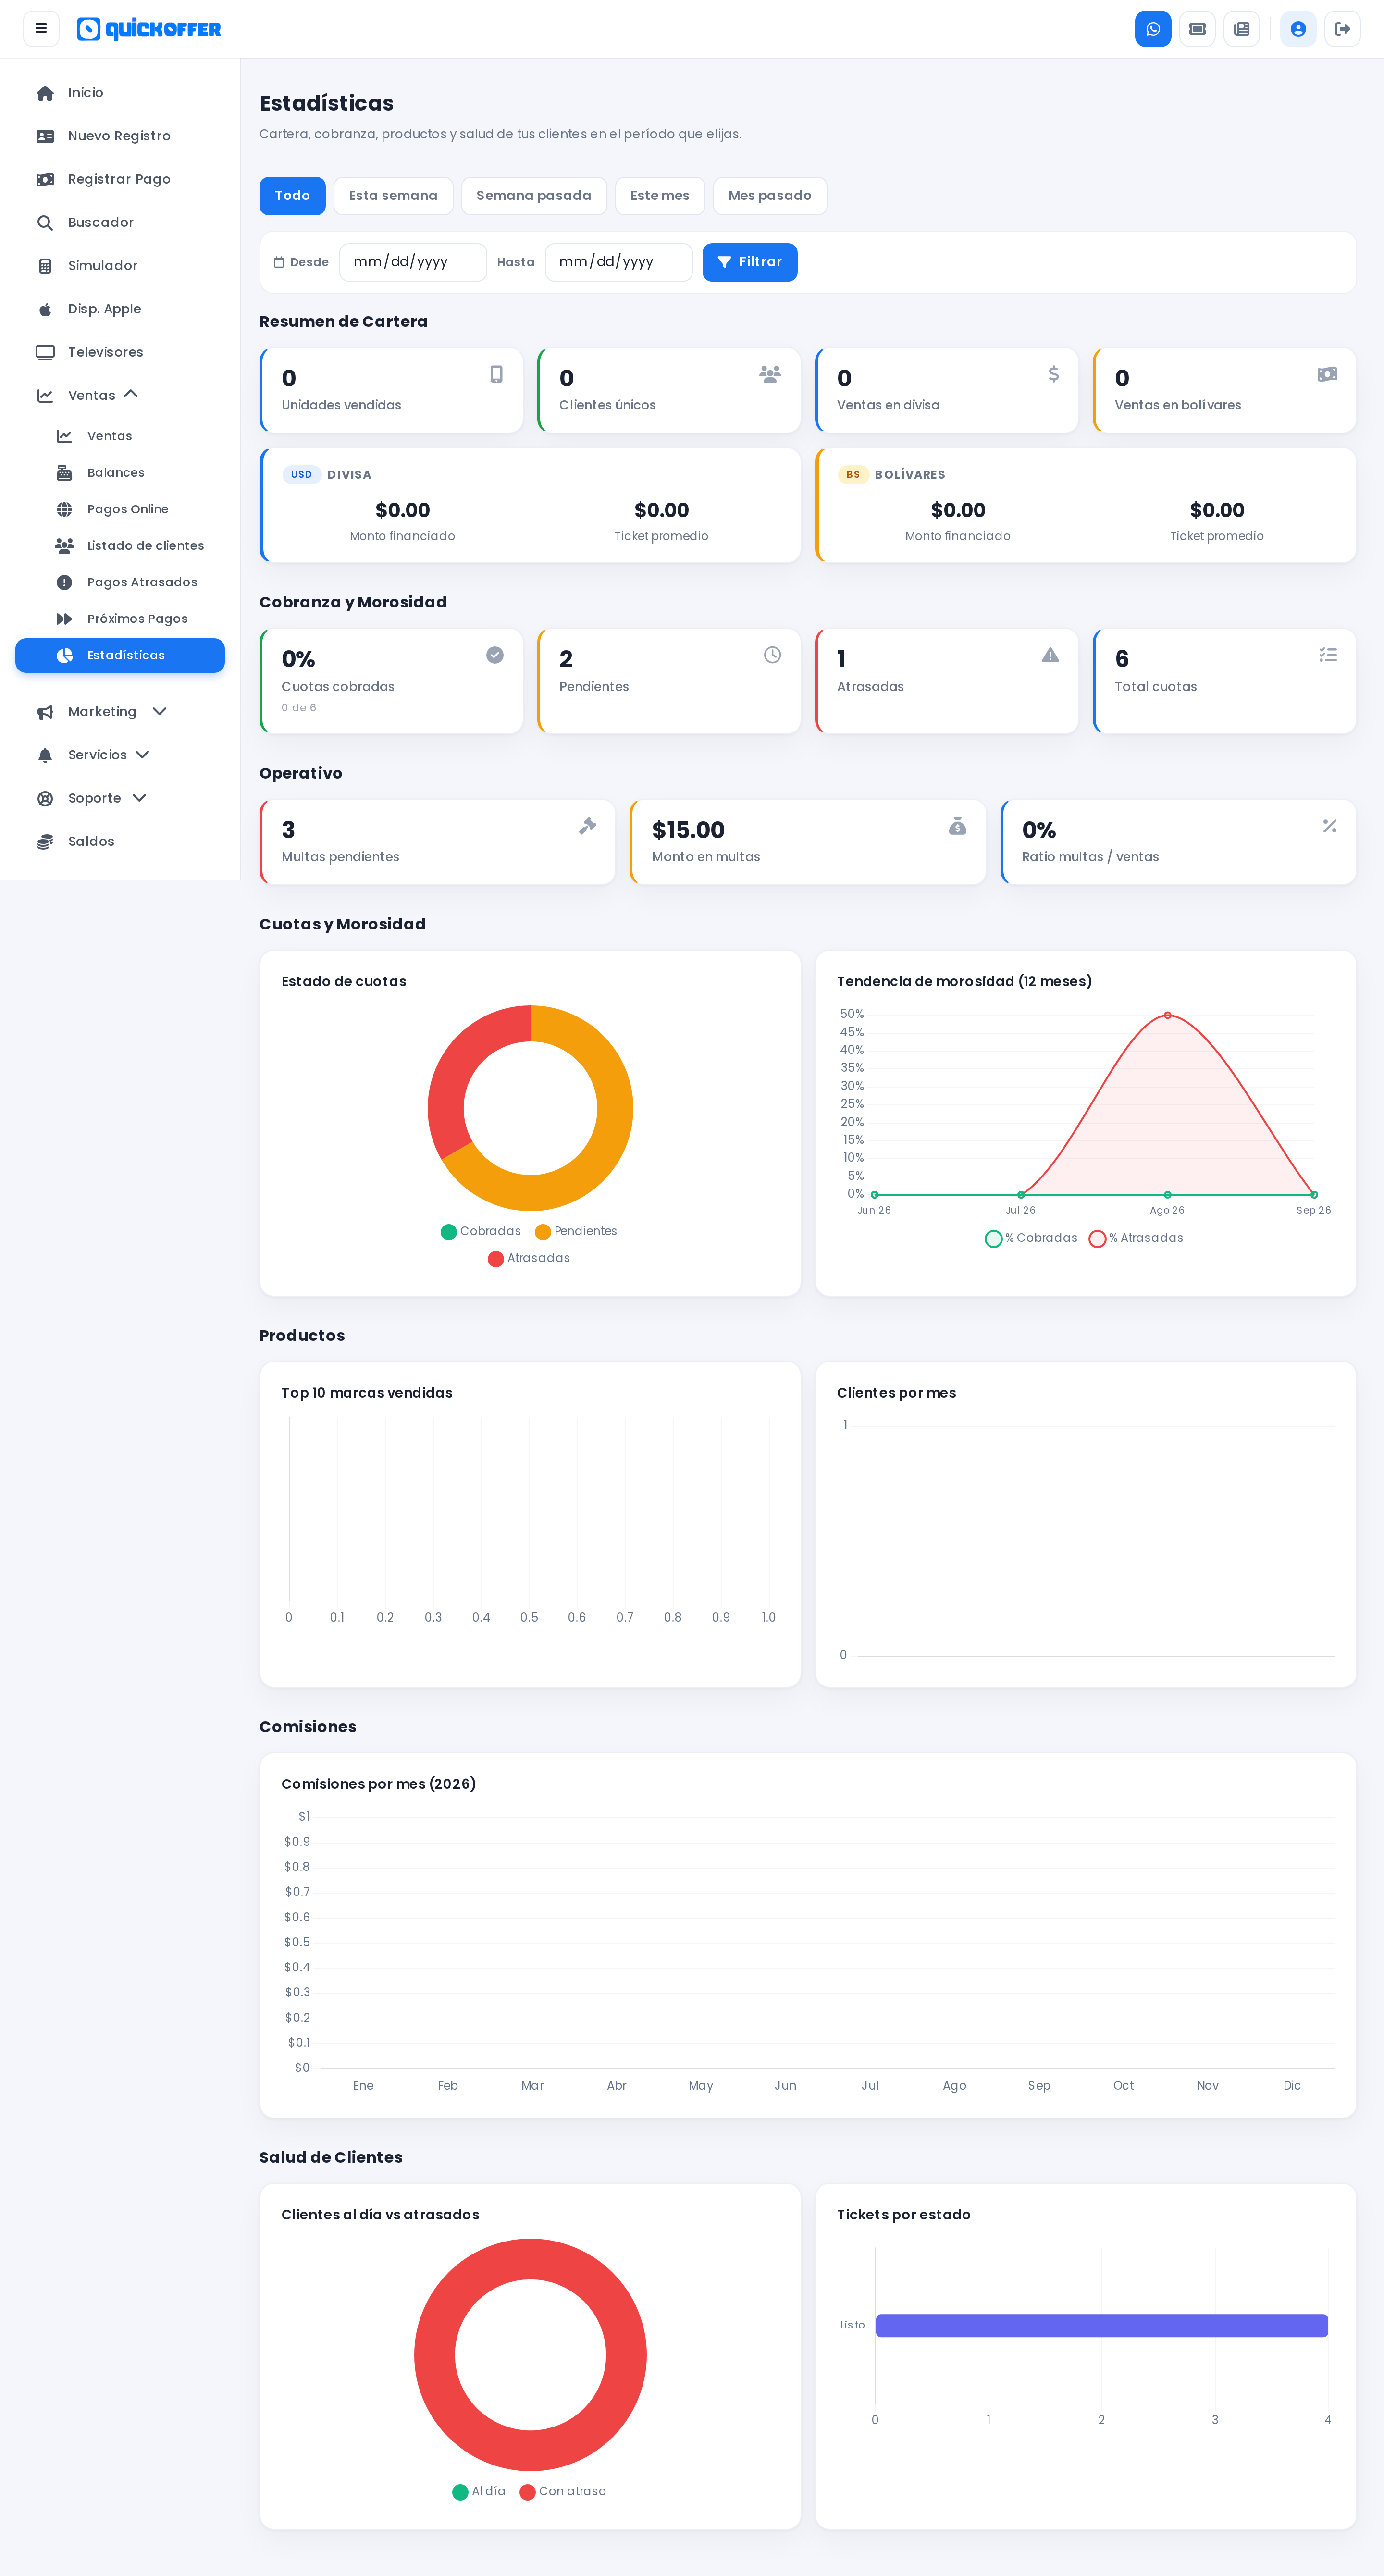Toggle the % Cobradas legend series
The width and height of the screenshot is (1384, 2576).
(1031, 1238)
